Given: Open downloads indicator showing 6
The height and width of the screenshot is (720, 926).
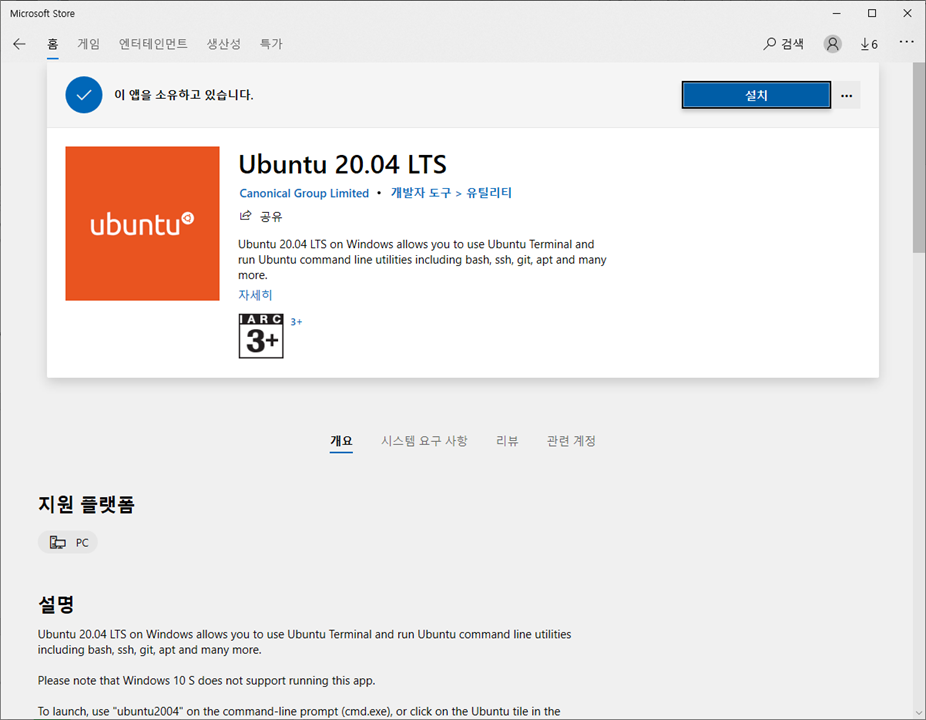Looking at the screenshot, I should pyautogui.click(x=869, y=44).
